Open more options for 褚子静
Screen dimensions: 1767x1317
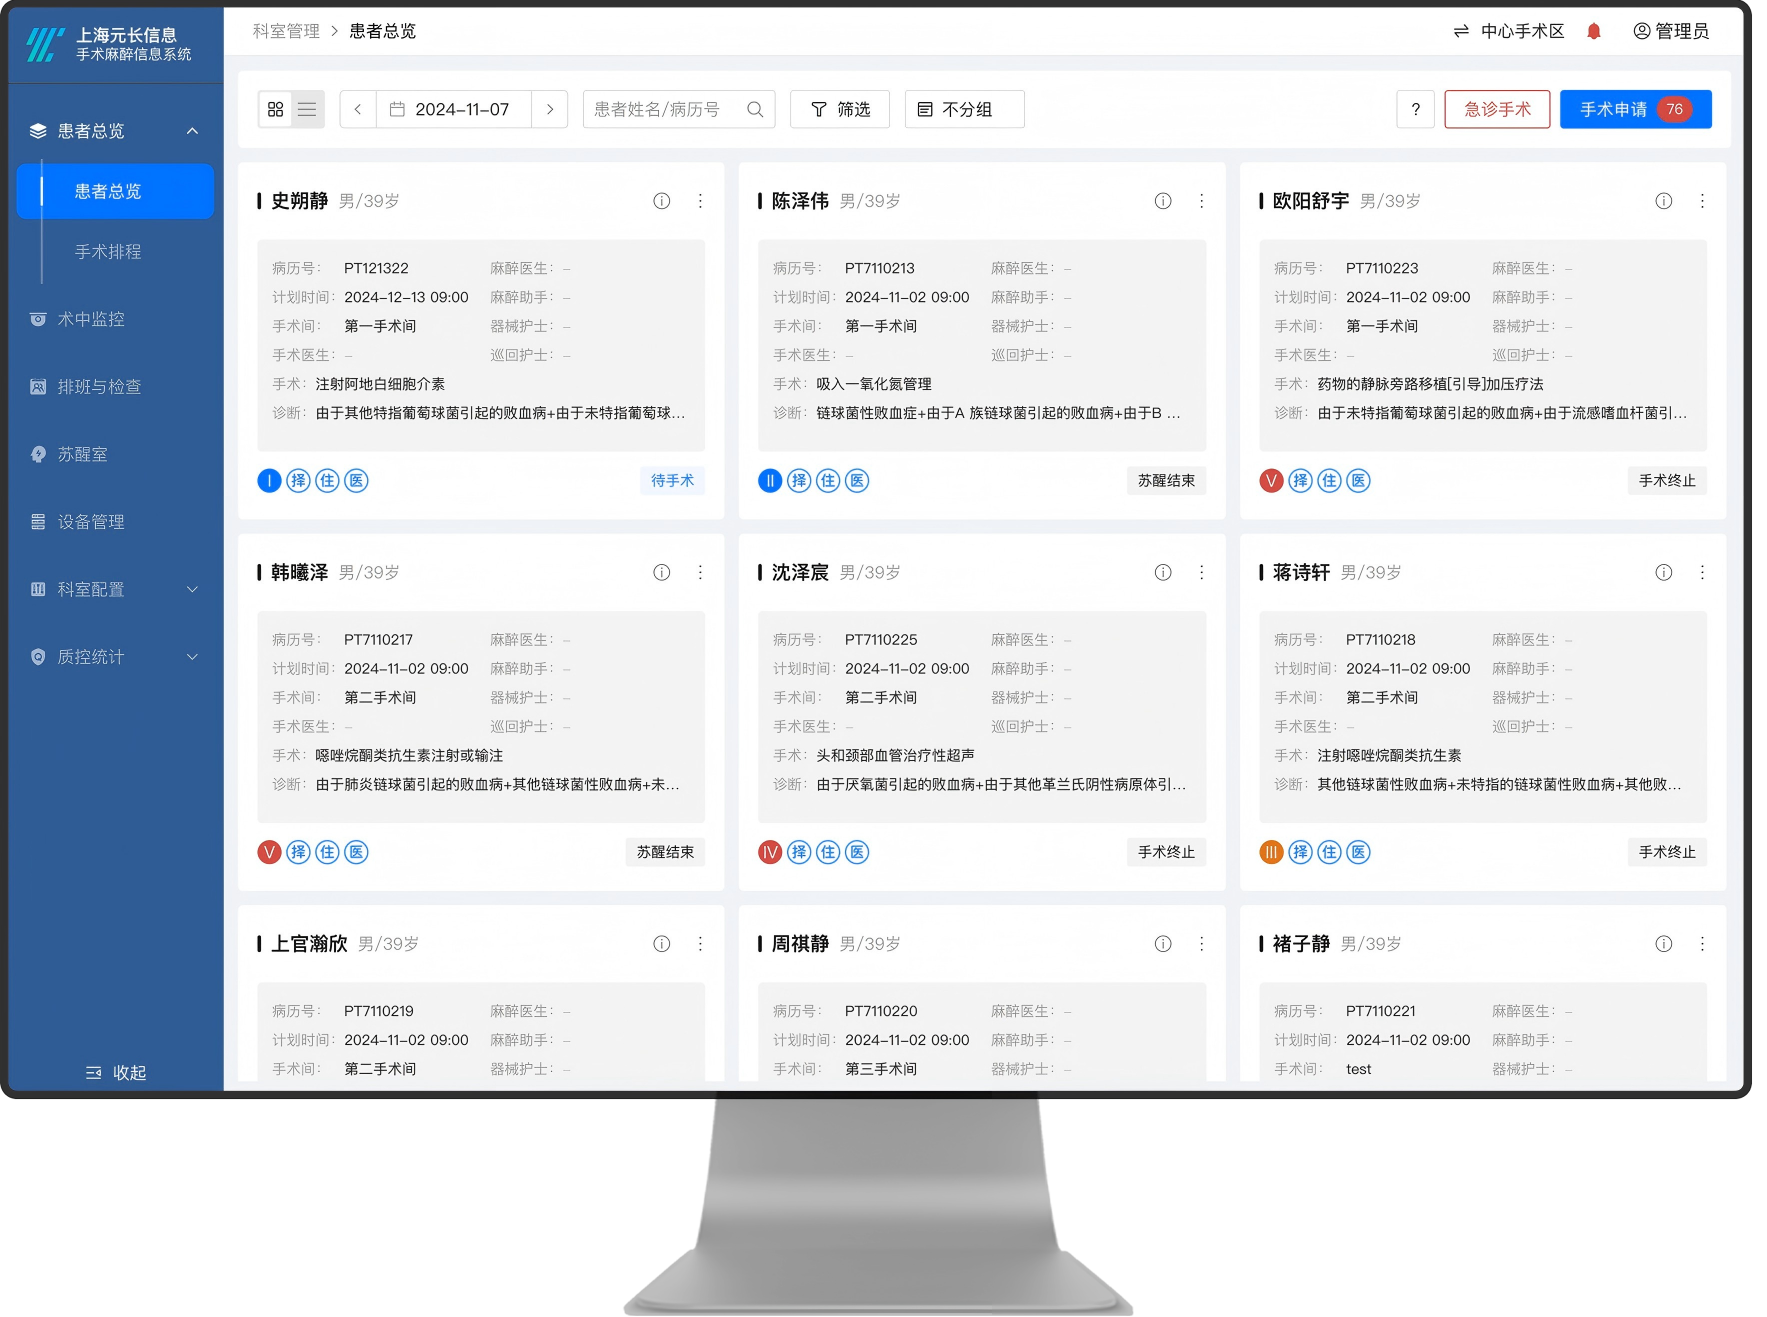coord(1702,944)
